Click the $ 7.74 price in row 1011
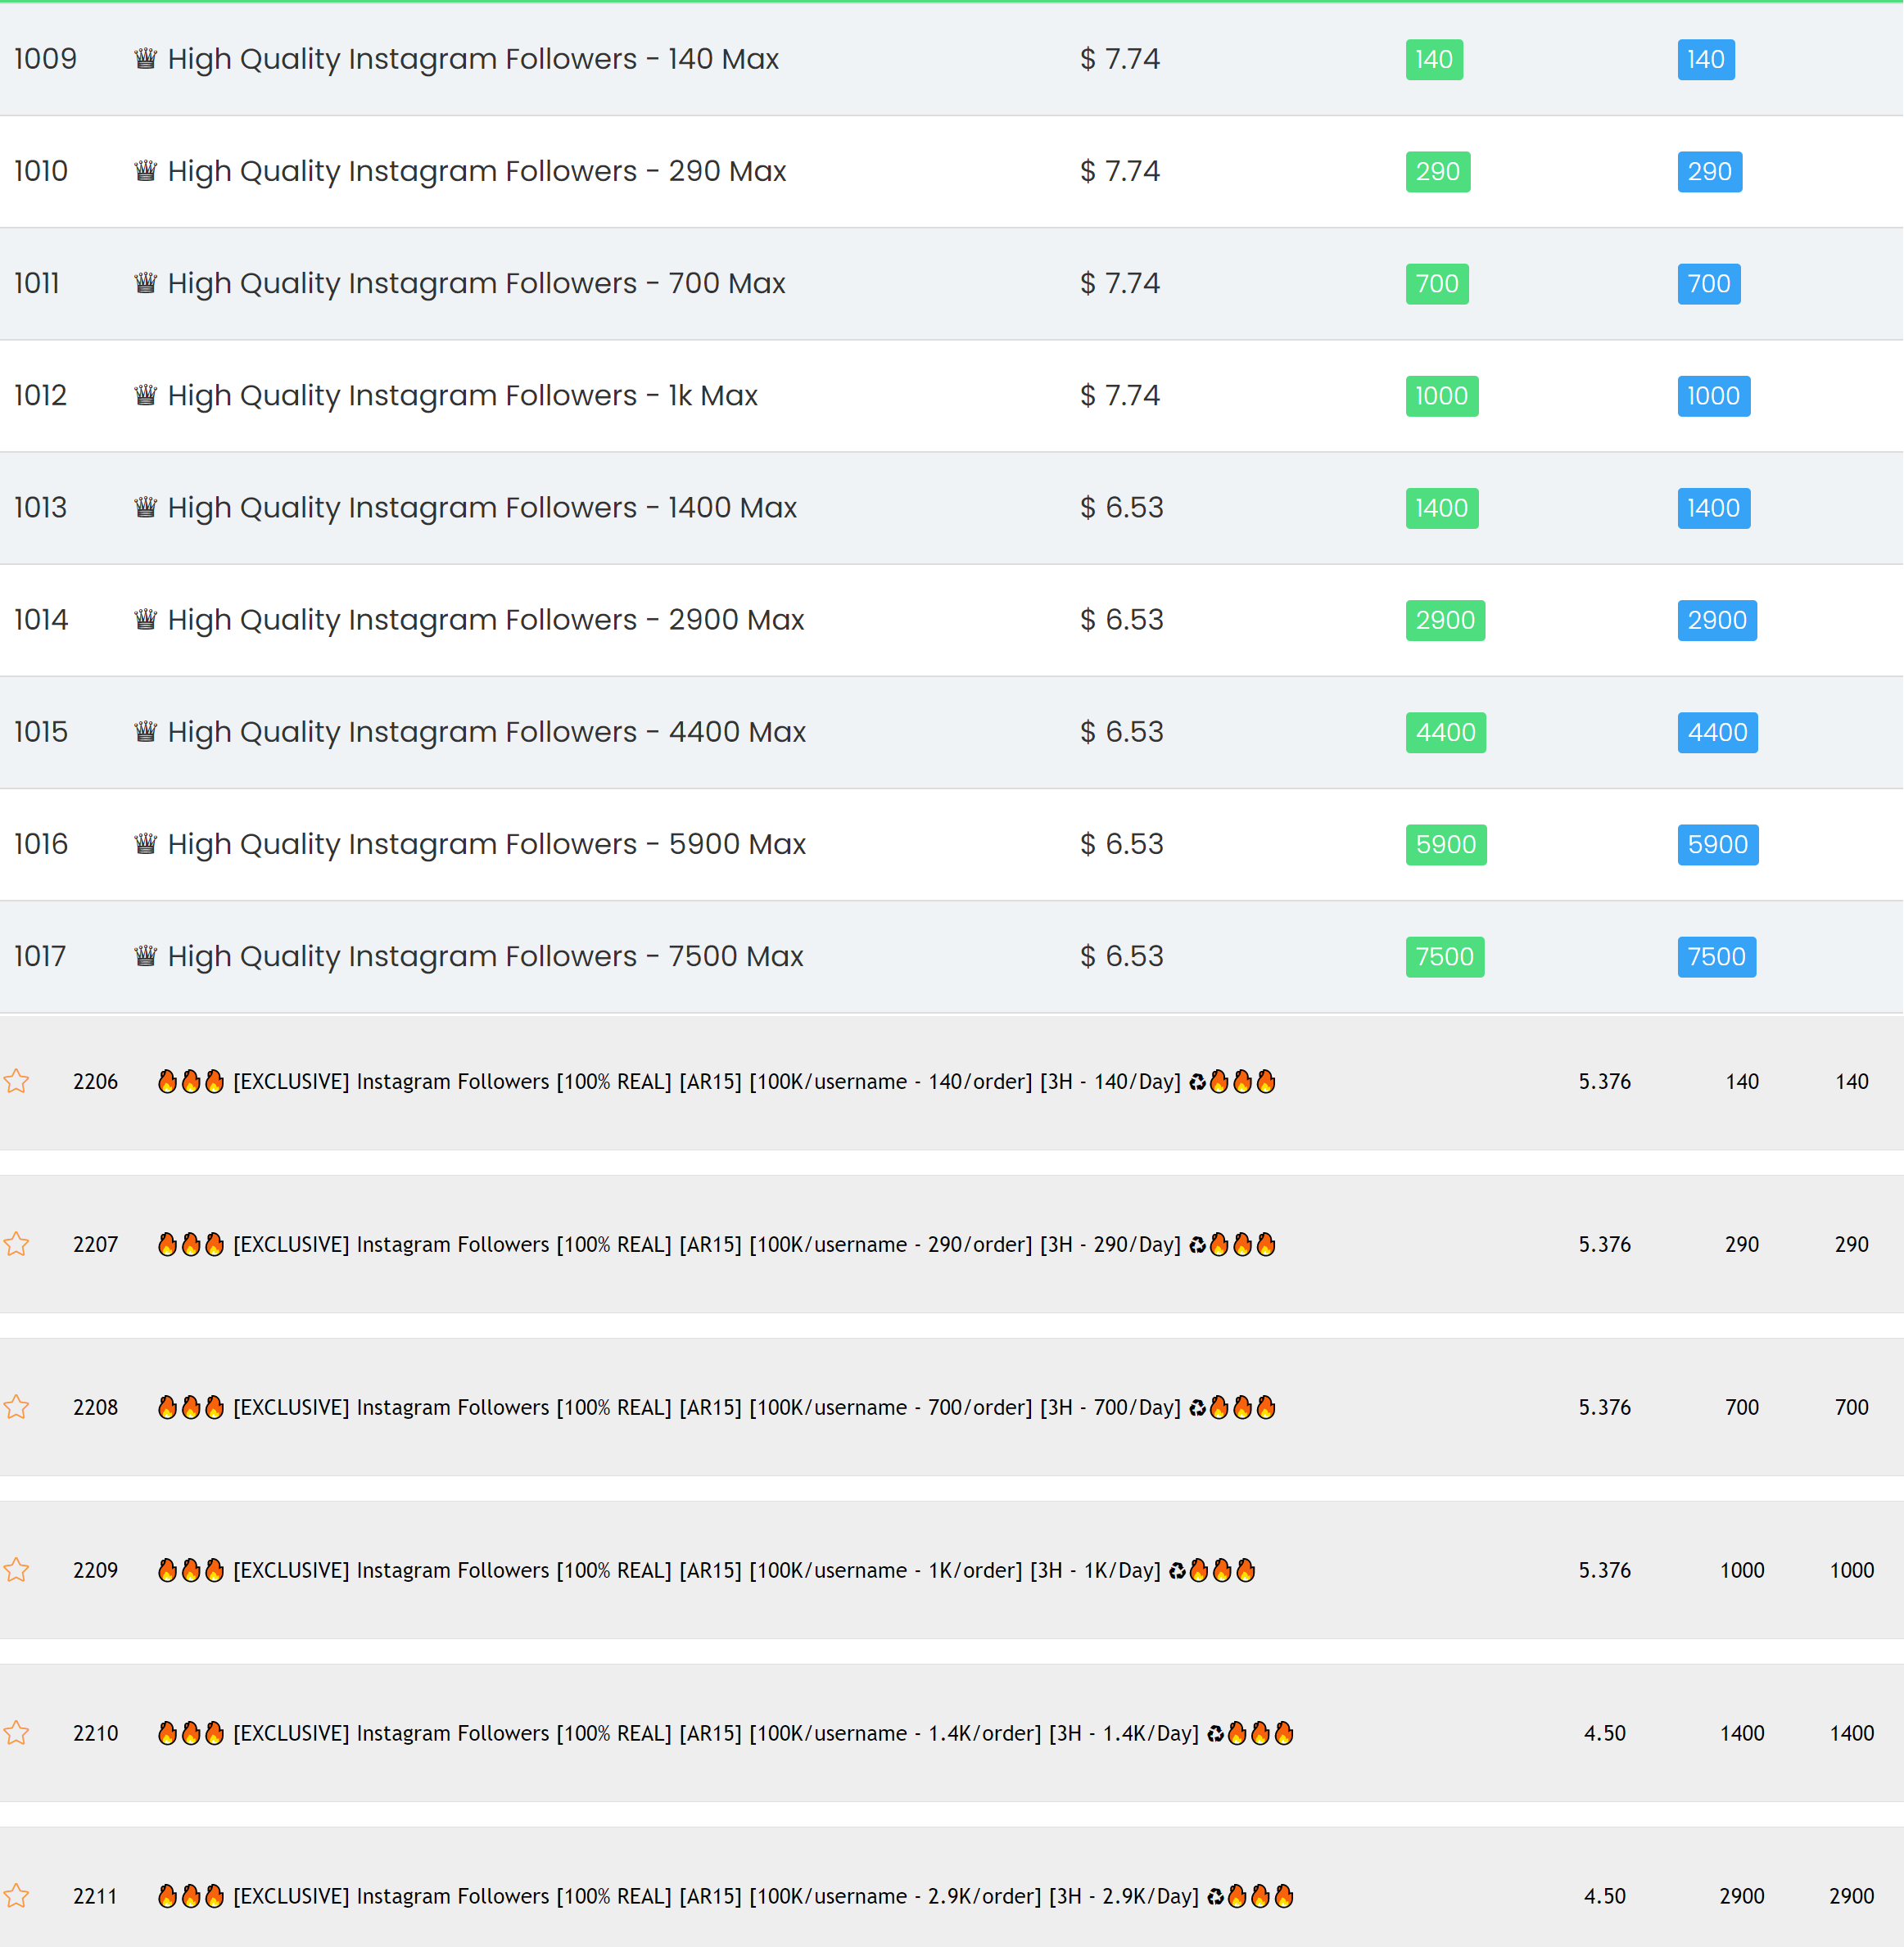The width and height of the screenshot is (1904, 1947). coord(1120,283)
